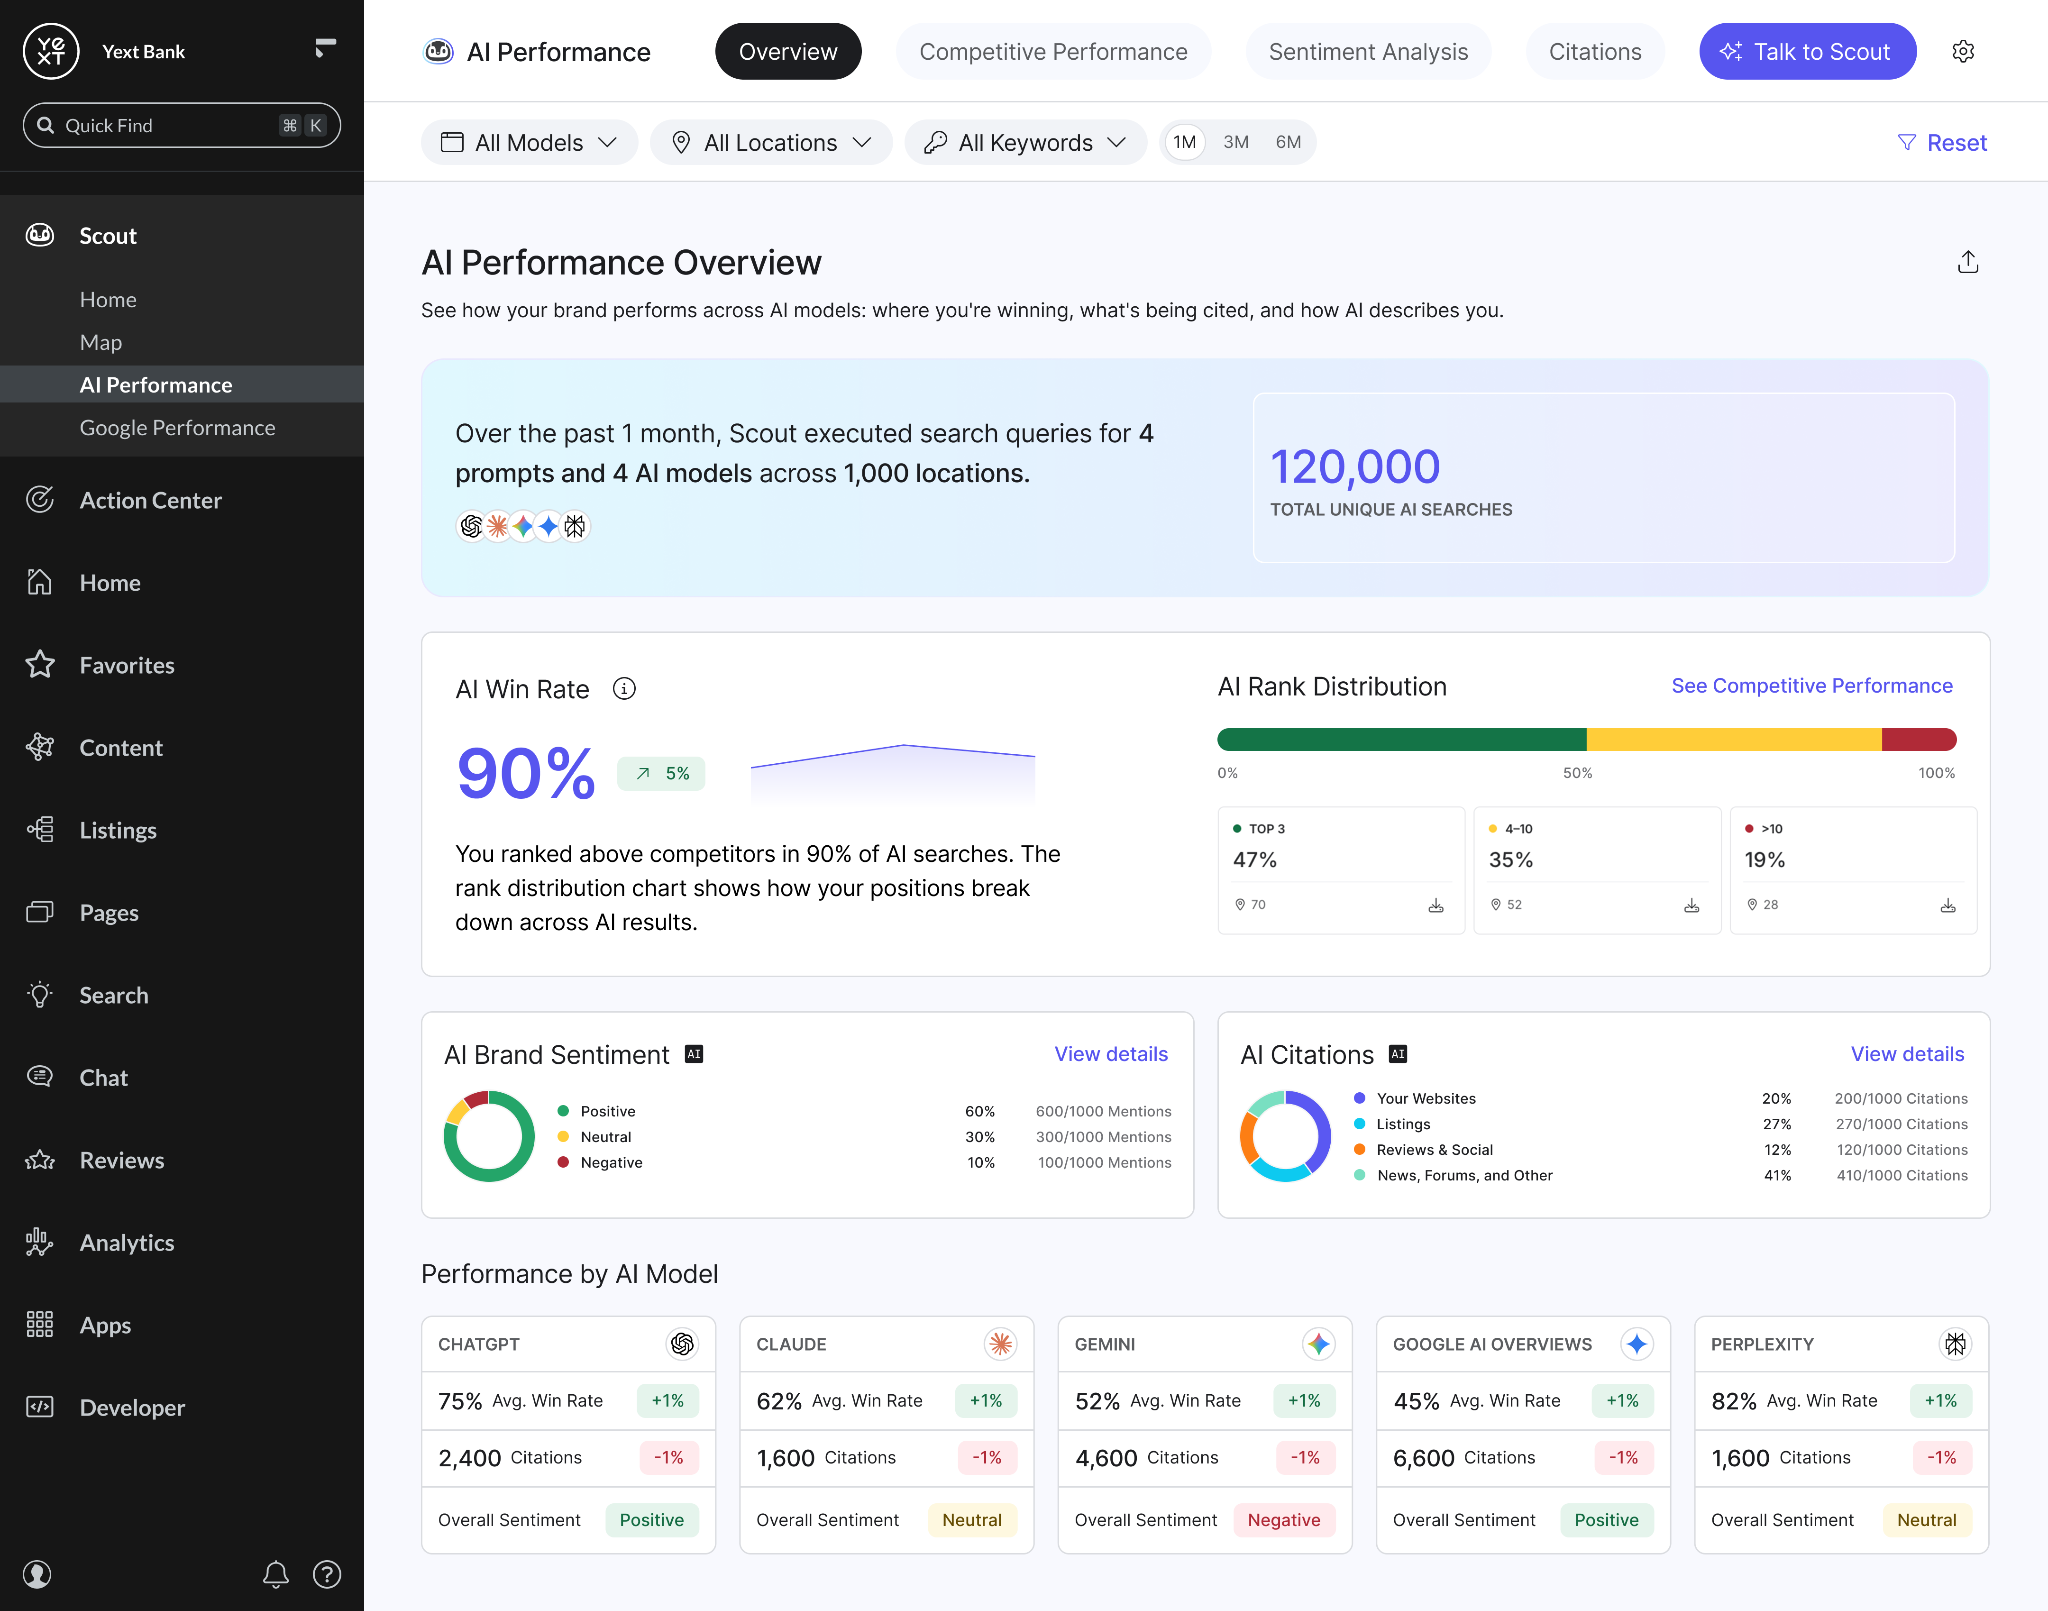2048x1611 pixels.
Task: Click the AI Win Rate info icon
Action: (x=624, y=689)
